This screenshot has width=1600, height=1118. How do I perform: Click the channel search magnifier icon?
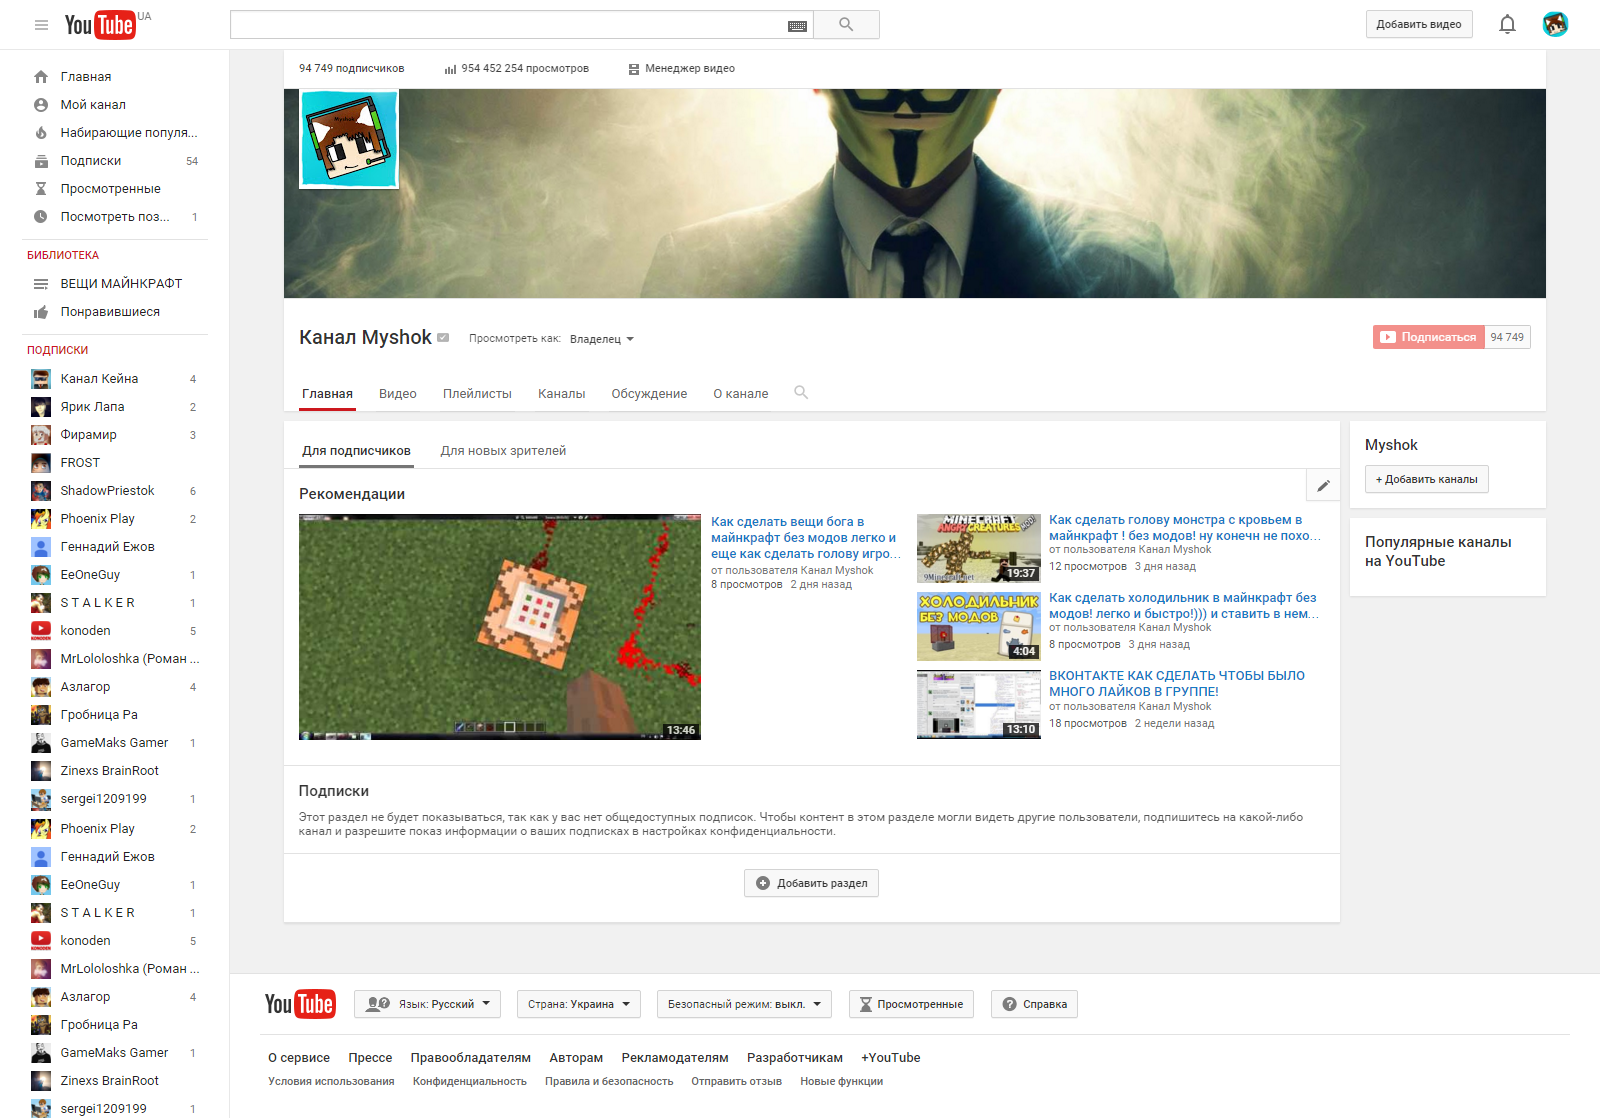(x=801, y=393)
